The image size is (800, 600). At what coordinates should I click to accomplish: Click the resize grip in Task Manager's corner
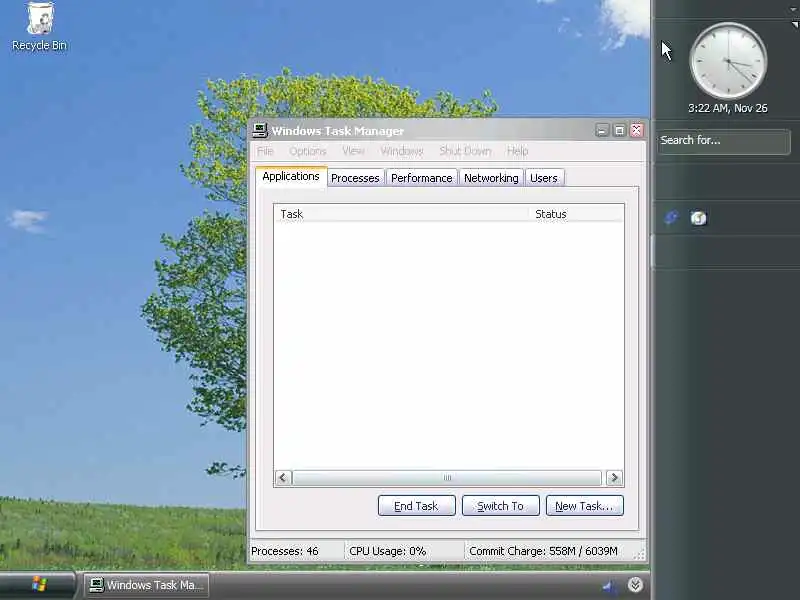(639, 555)
